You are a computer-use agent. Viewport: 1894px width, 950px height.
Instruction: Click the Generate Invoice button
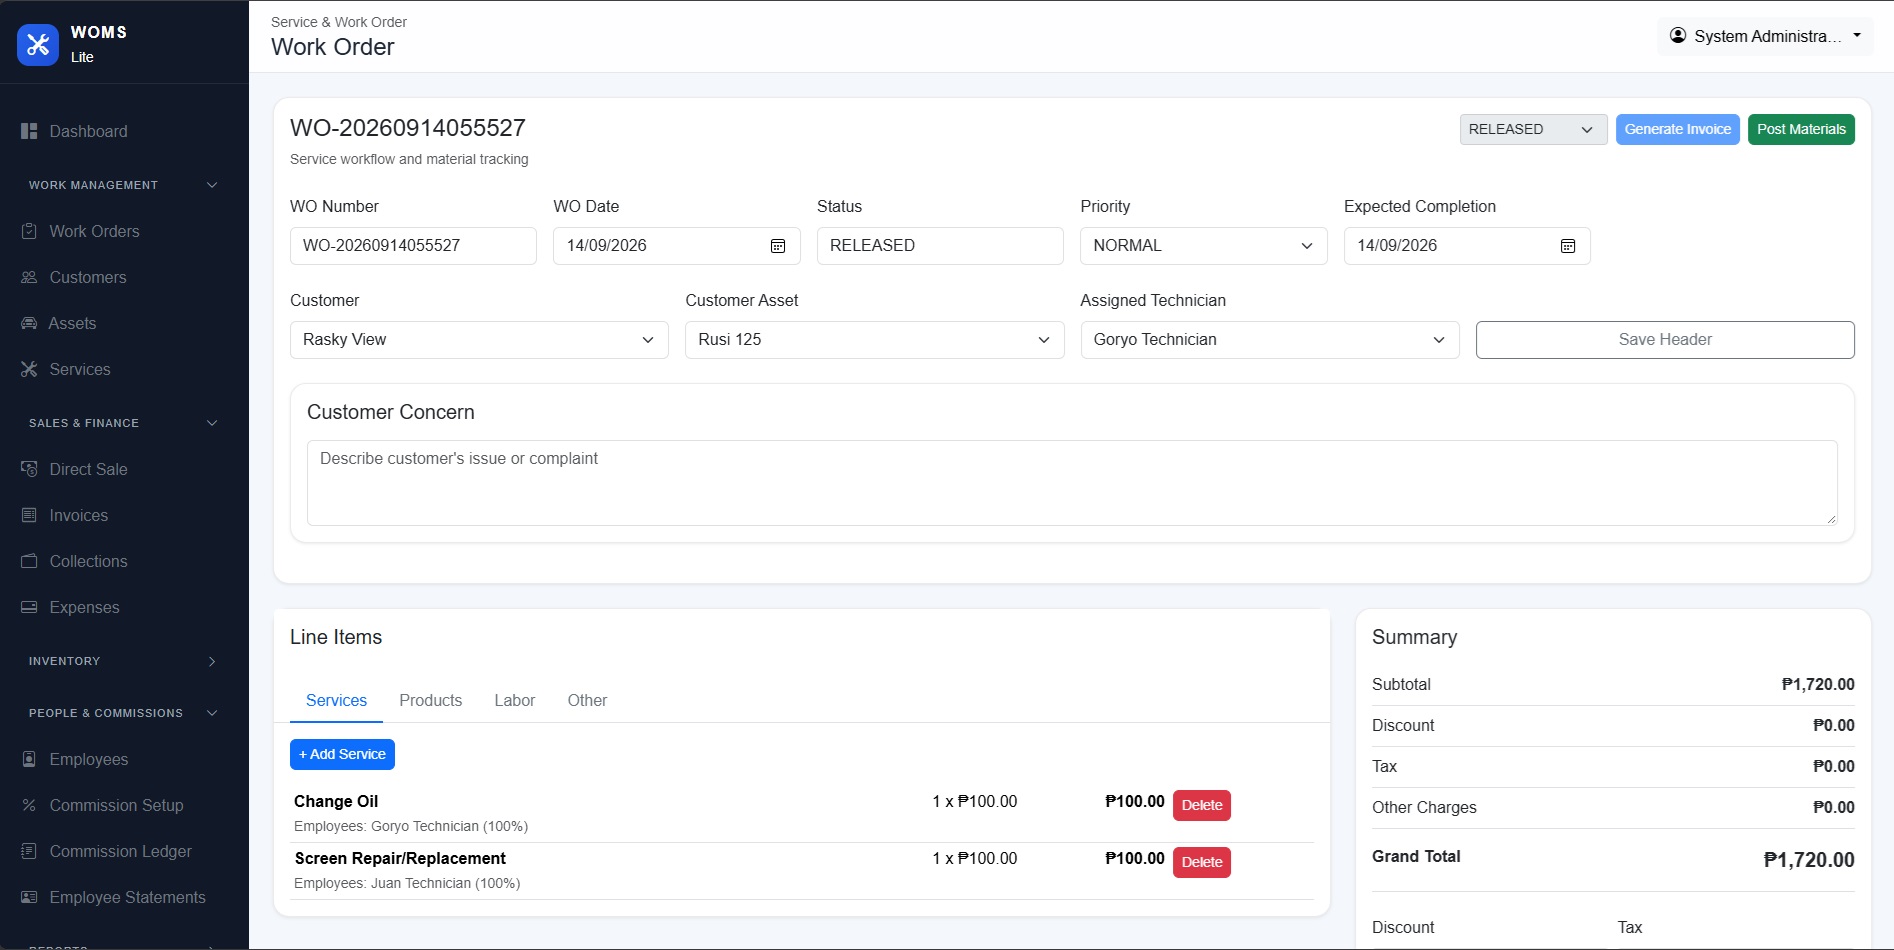(x=1678, y=129)
